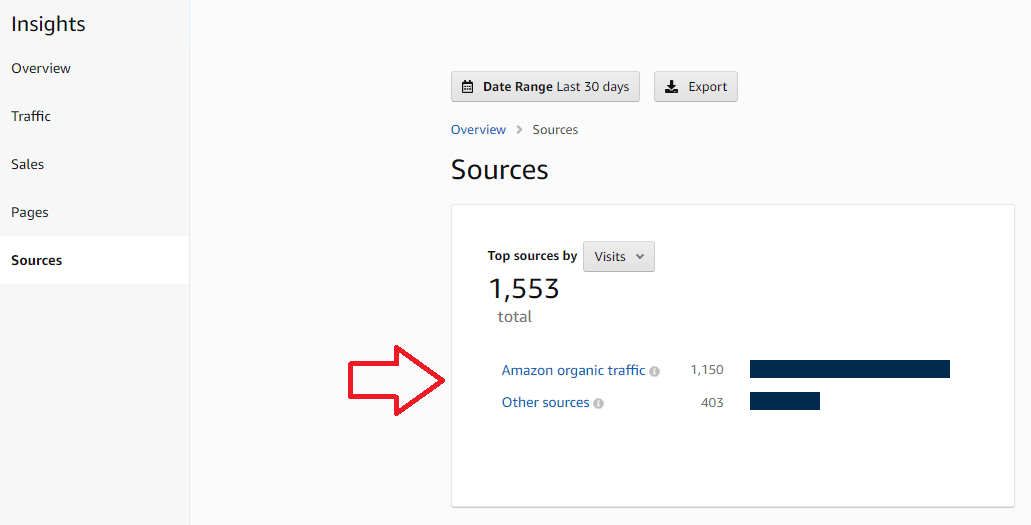This screenshot has height=525, width=1031.
Task: Click the Sources page heading
Action: 500,170
